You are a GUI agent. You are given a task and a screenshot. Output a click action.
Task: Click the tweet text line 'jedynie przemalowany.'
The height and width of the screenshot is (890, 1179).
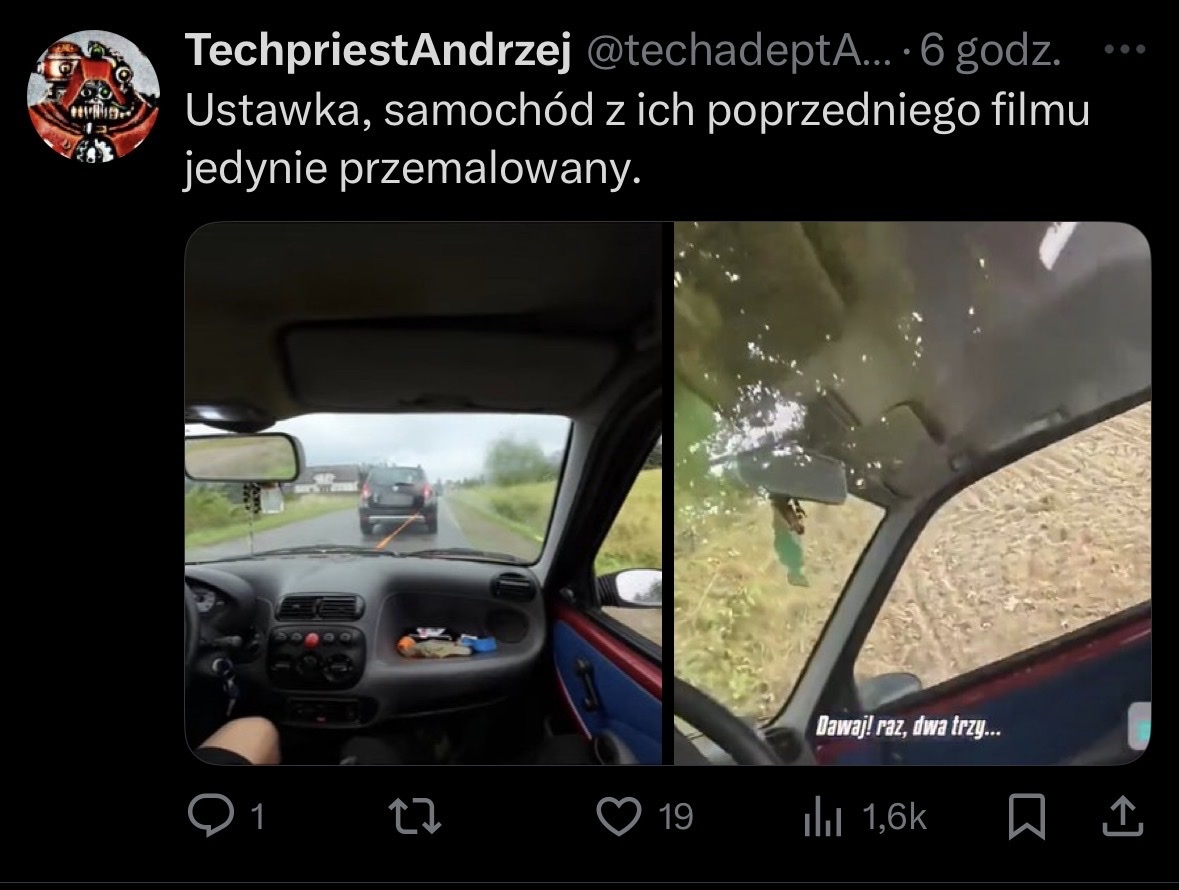412,168
